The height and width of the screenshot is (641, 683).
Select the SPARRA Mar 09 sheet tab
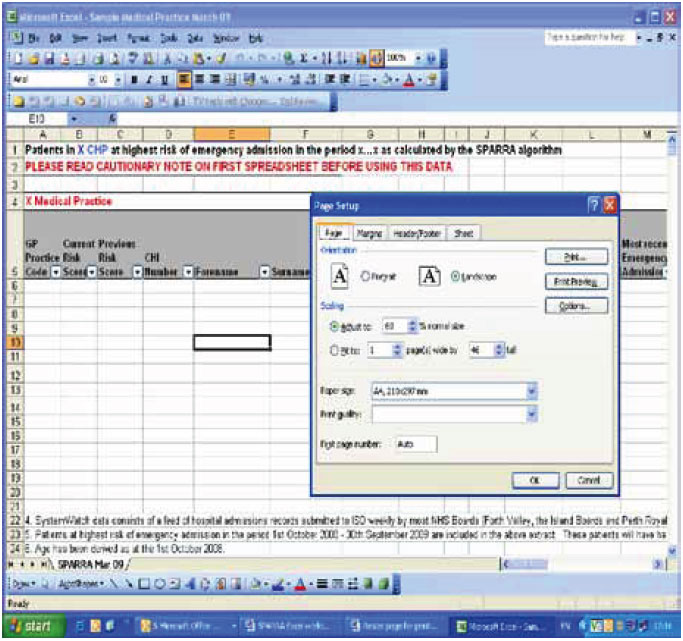91,565
